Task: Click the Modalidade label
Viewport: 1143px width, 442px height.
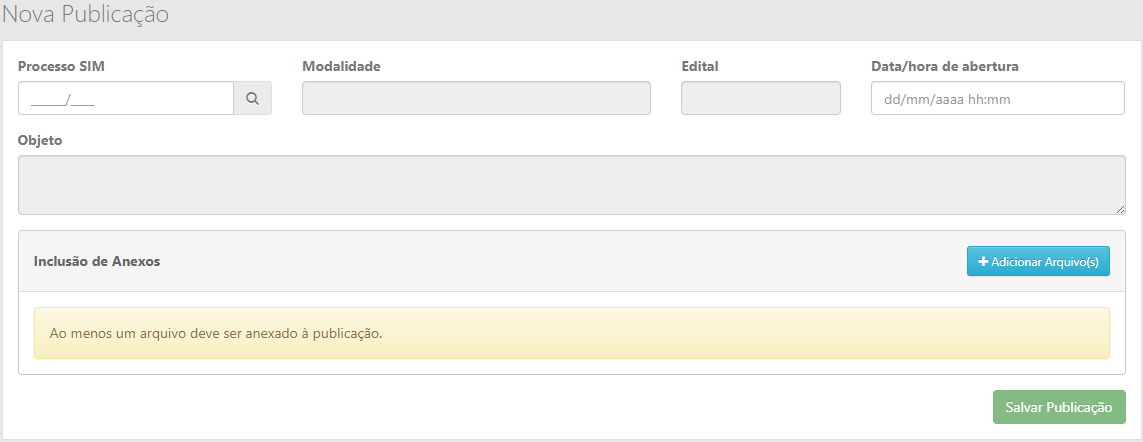Action: (341, 67)
